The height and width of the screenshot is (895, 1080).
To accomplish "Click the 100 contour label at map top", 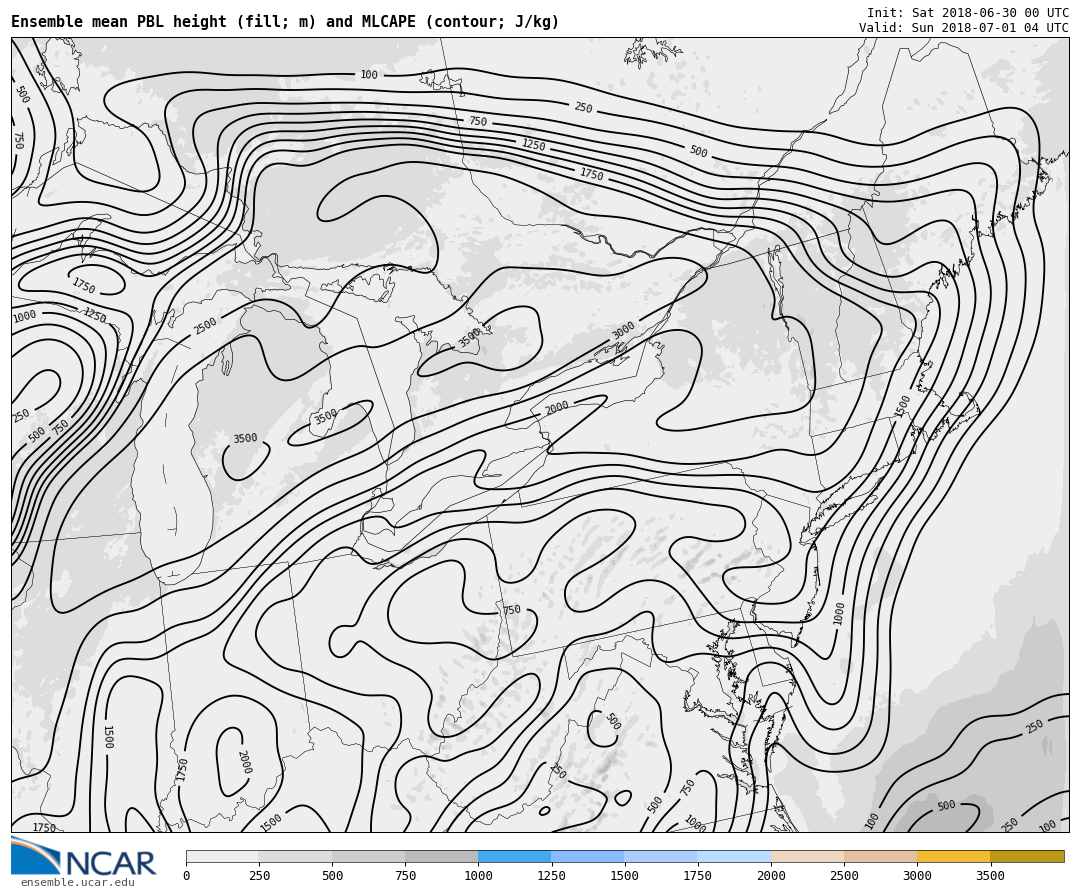I will [369, 74].
